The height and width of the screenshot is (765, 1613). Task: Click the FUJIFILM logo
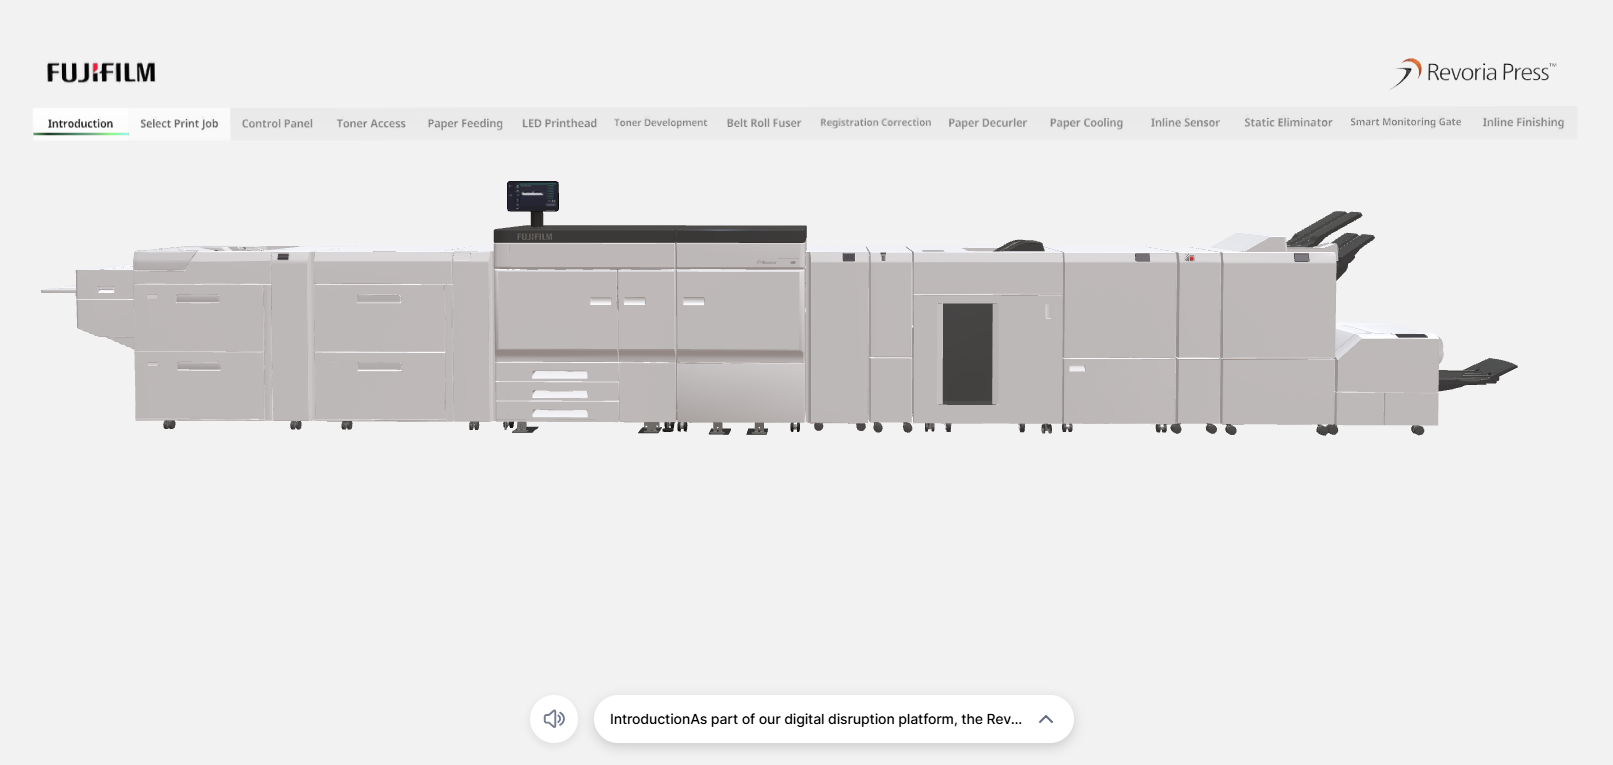click(x=101, y=73)
